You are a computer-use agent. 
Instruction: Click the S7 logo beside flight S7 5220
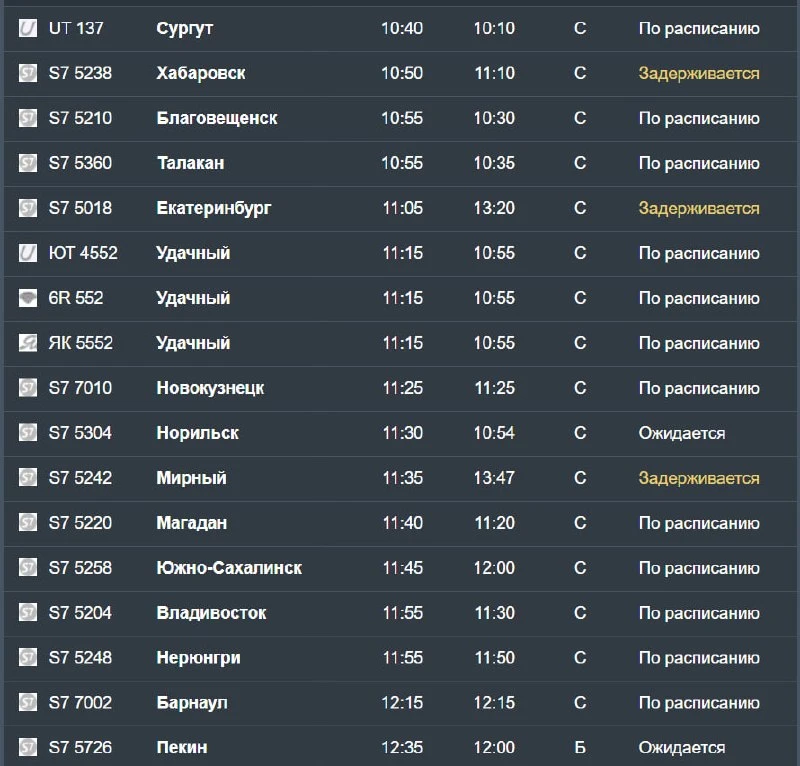tap(28, 522)
